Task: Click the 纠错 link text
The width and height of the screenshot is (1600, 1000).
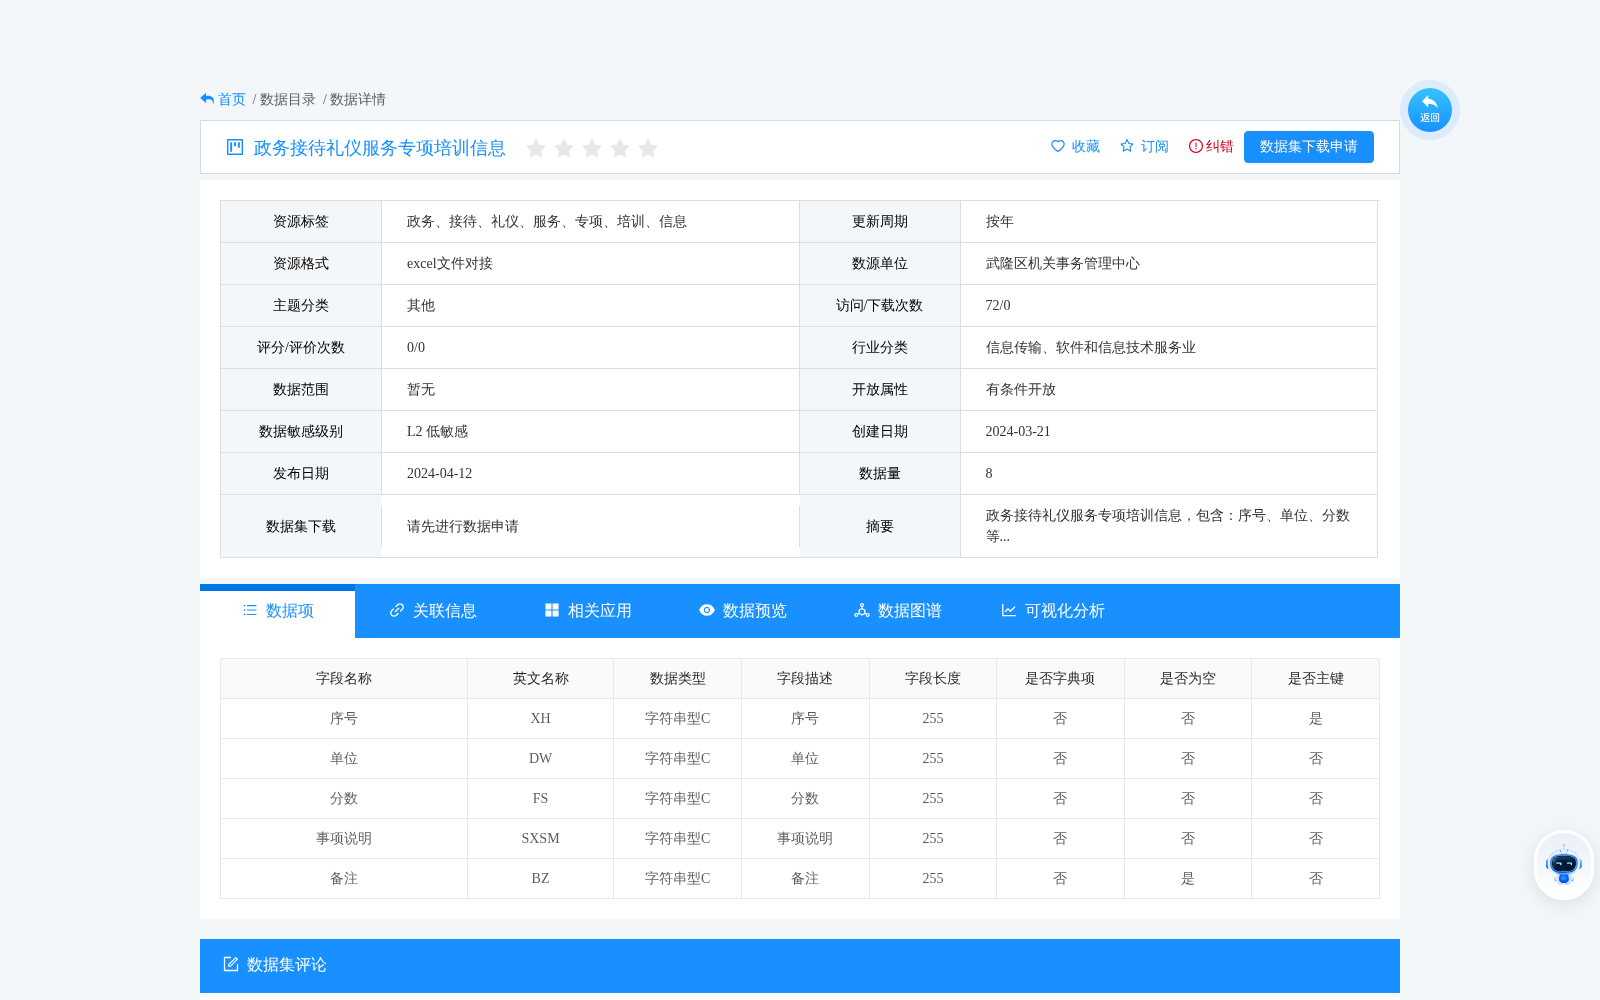Action: point(1220,147)
